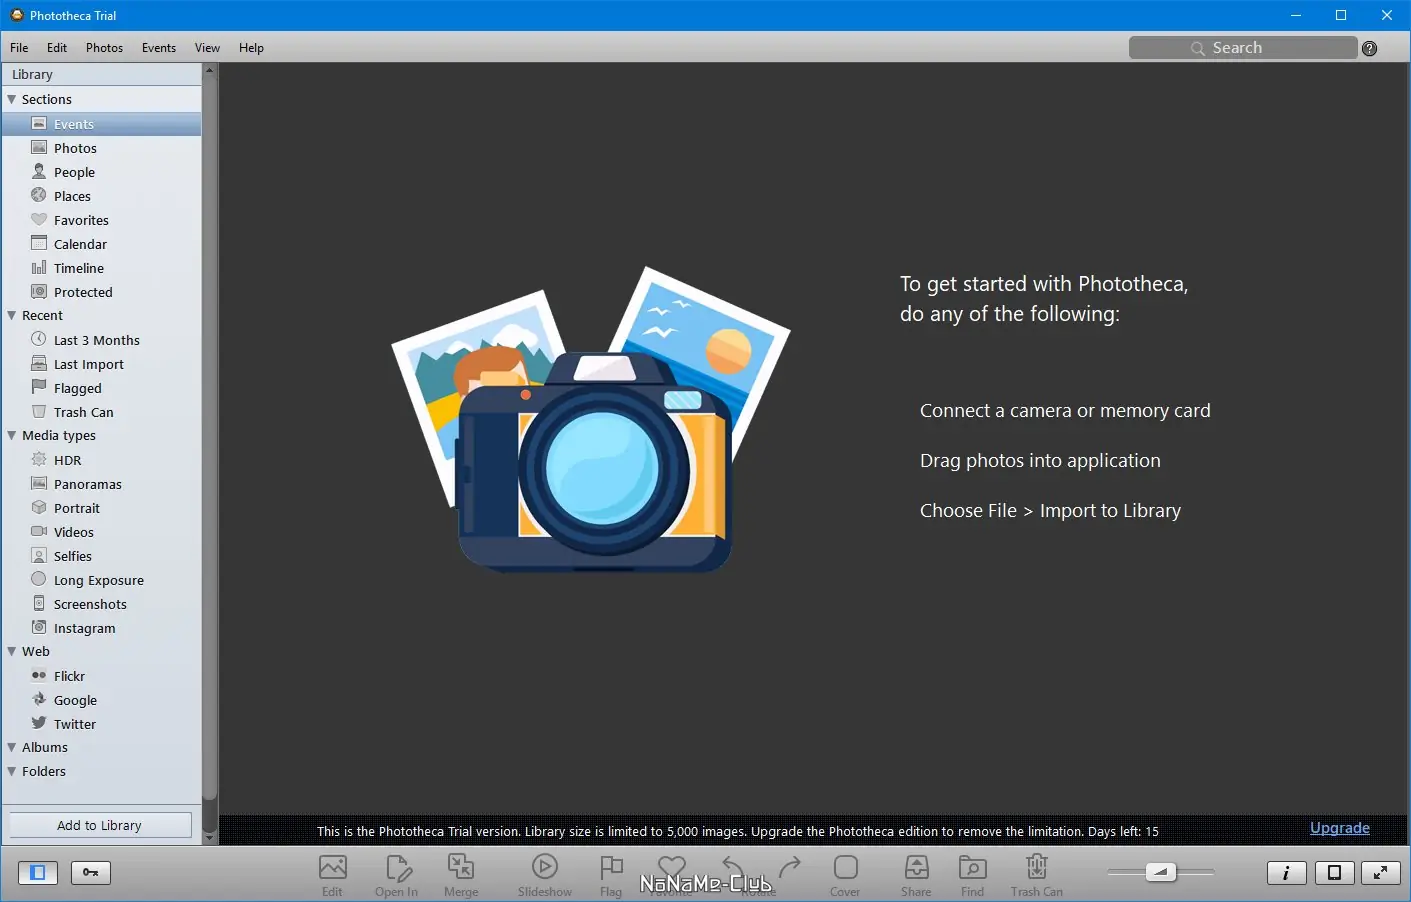Collapse the Sections group
The width and height of the screenshot is (1411, 902).
coord(12,99)
